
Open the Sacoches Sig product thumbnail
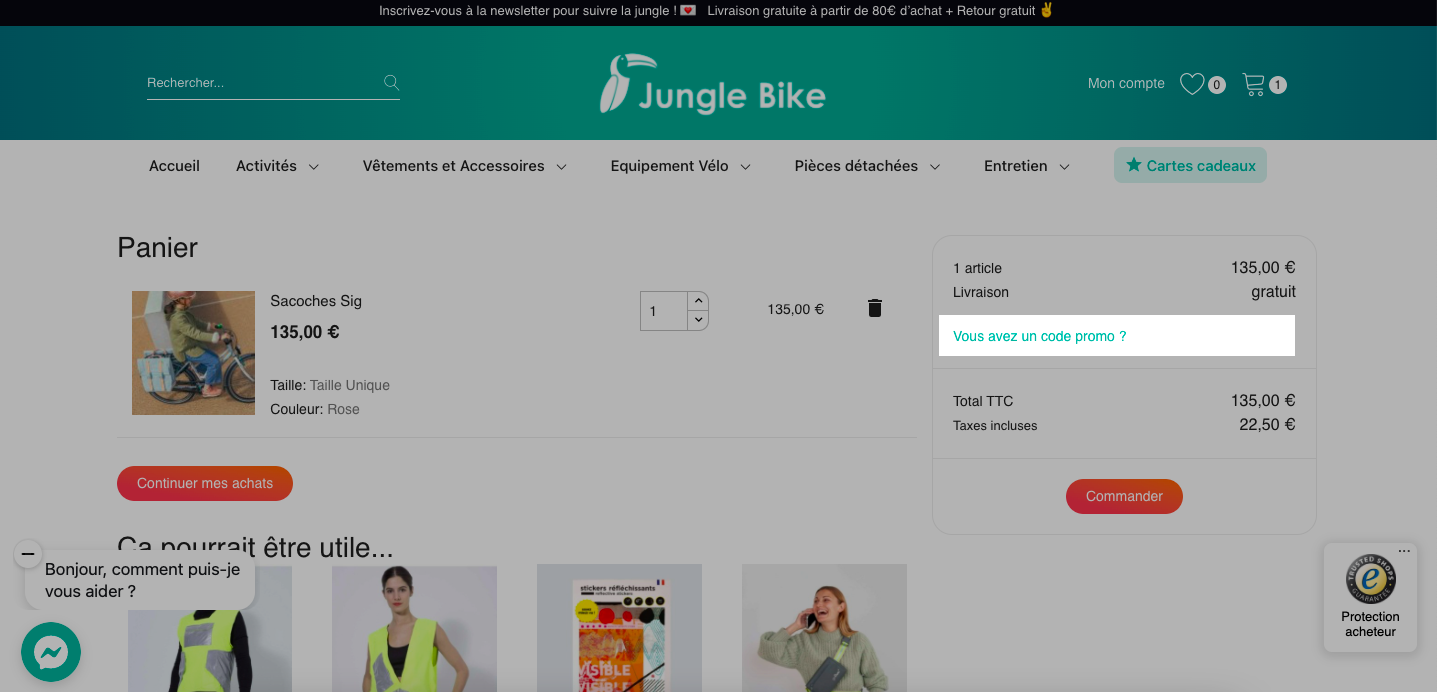(x=193, y=353)
